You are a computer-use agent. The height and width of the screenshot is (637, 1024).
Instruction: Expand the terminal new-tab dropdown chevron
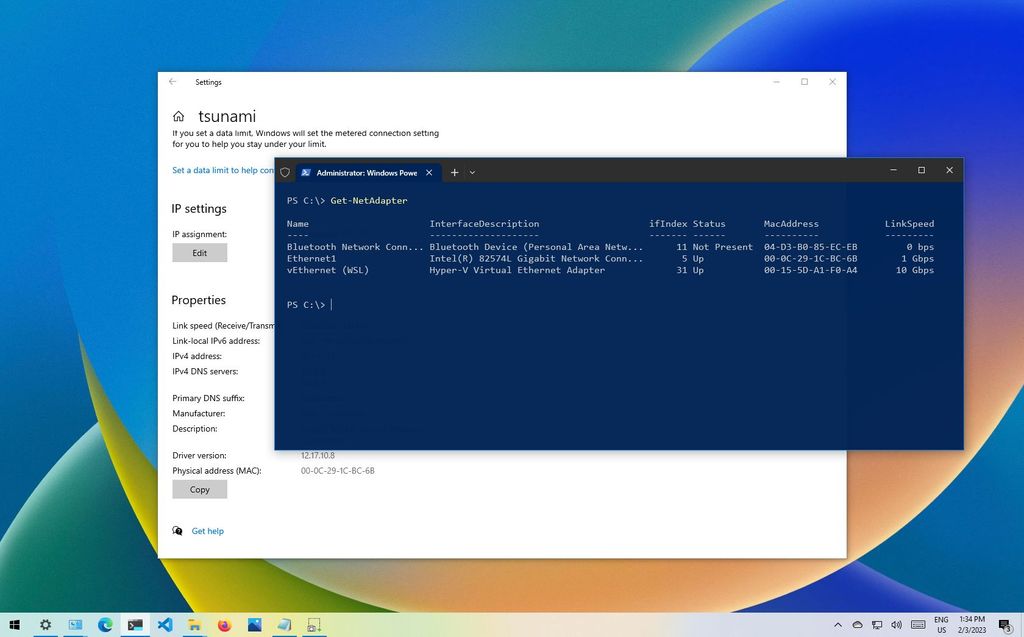tap(472, 172)
